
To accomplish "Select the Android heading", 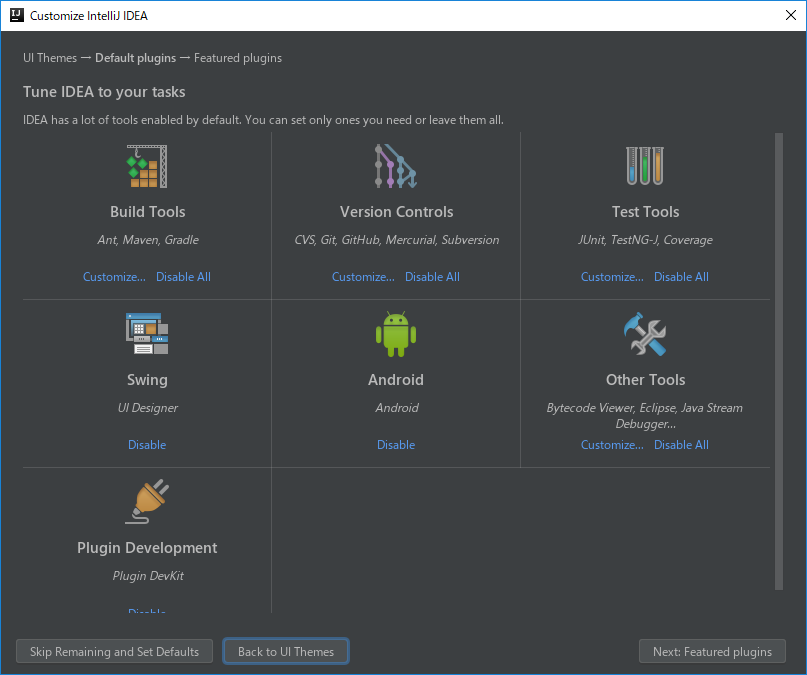I will pyautogui.click(x=396, y=380).
